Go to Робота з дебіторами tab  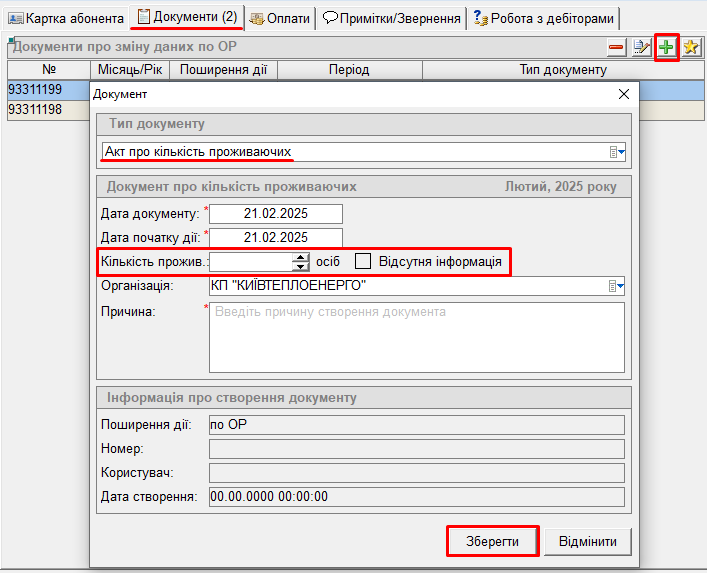tap(544, 18)
